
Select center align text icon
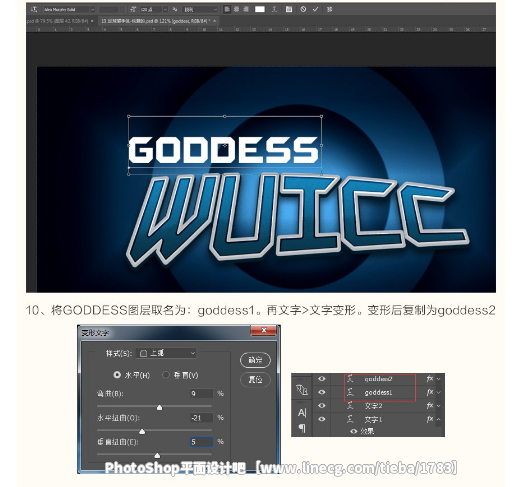point(236,9)
